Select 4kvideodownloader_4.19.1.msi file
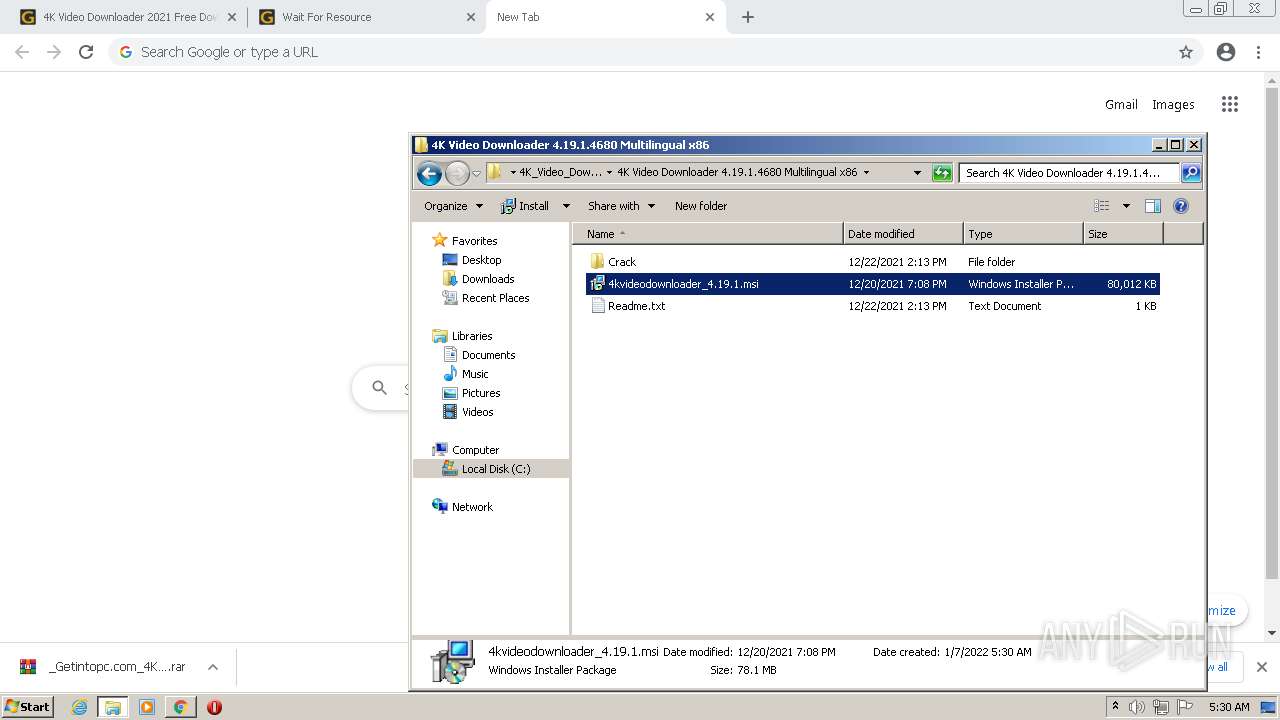 tap(872, 284)
